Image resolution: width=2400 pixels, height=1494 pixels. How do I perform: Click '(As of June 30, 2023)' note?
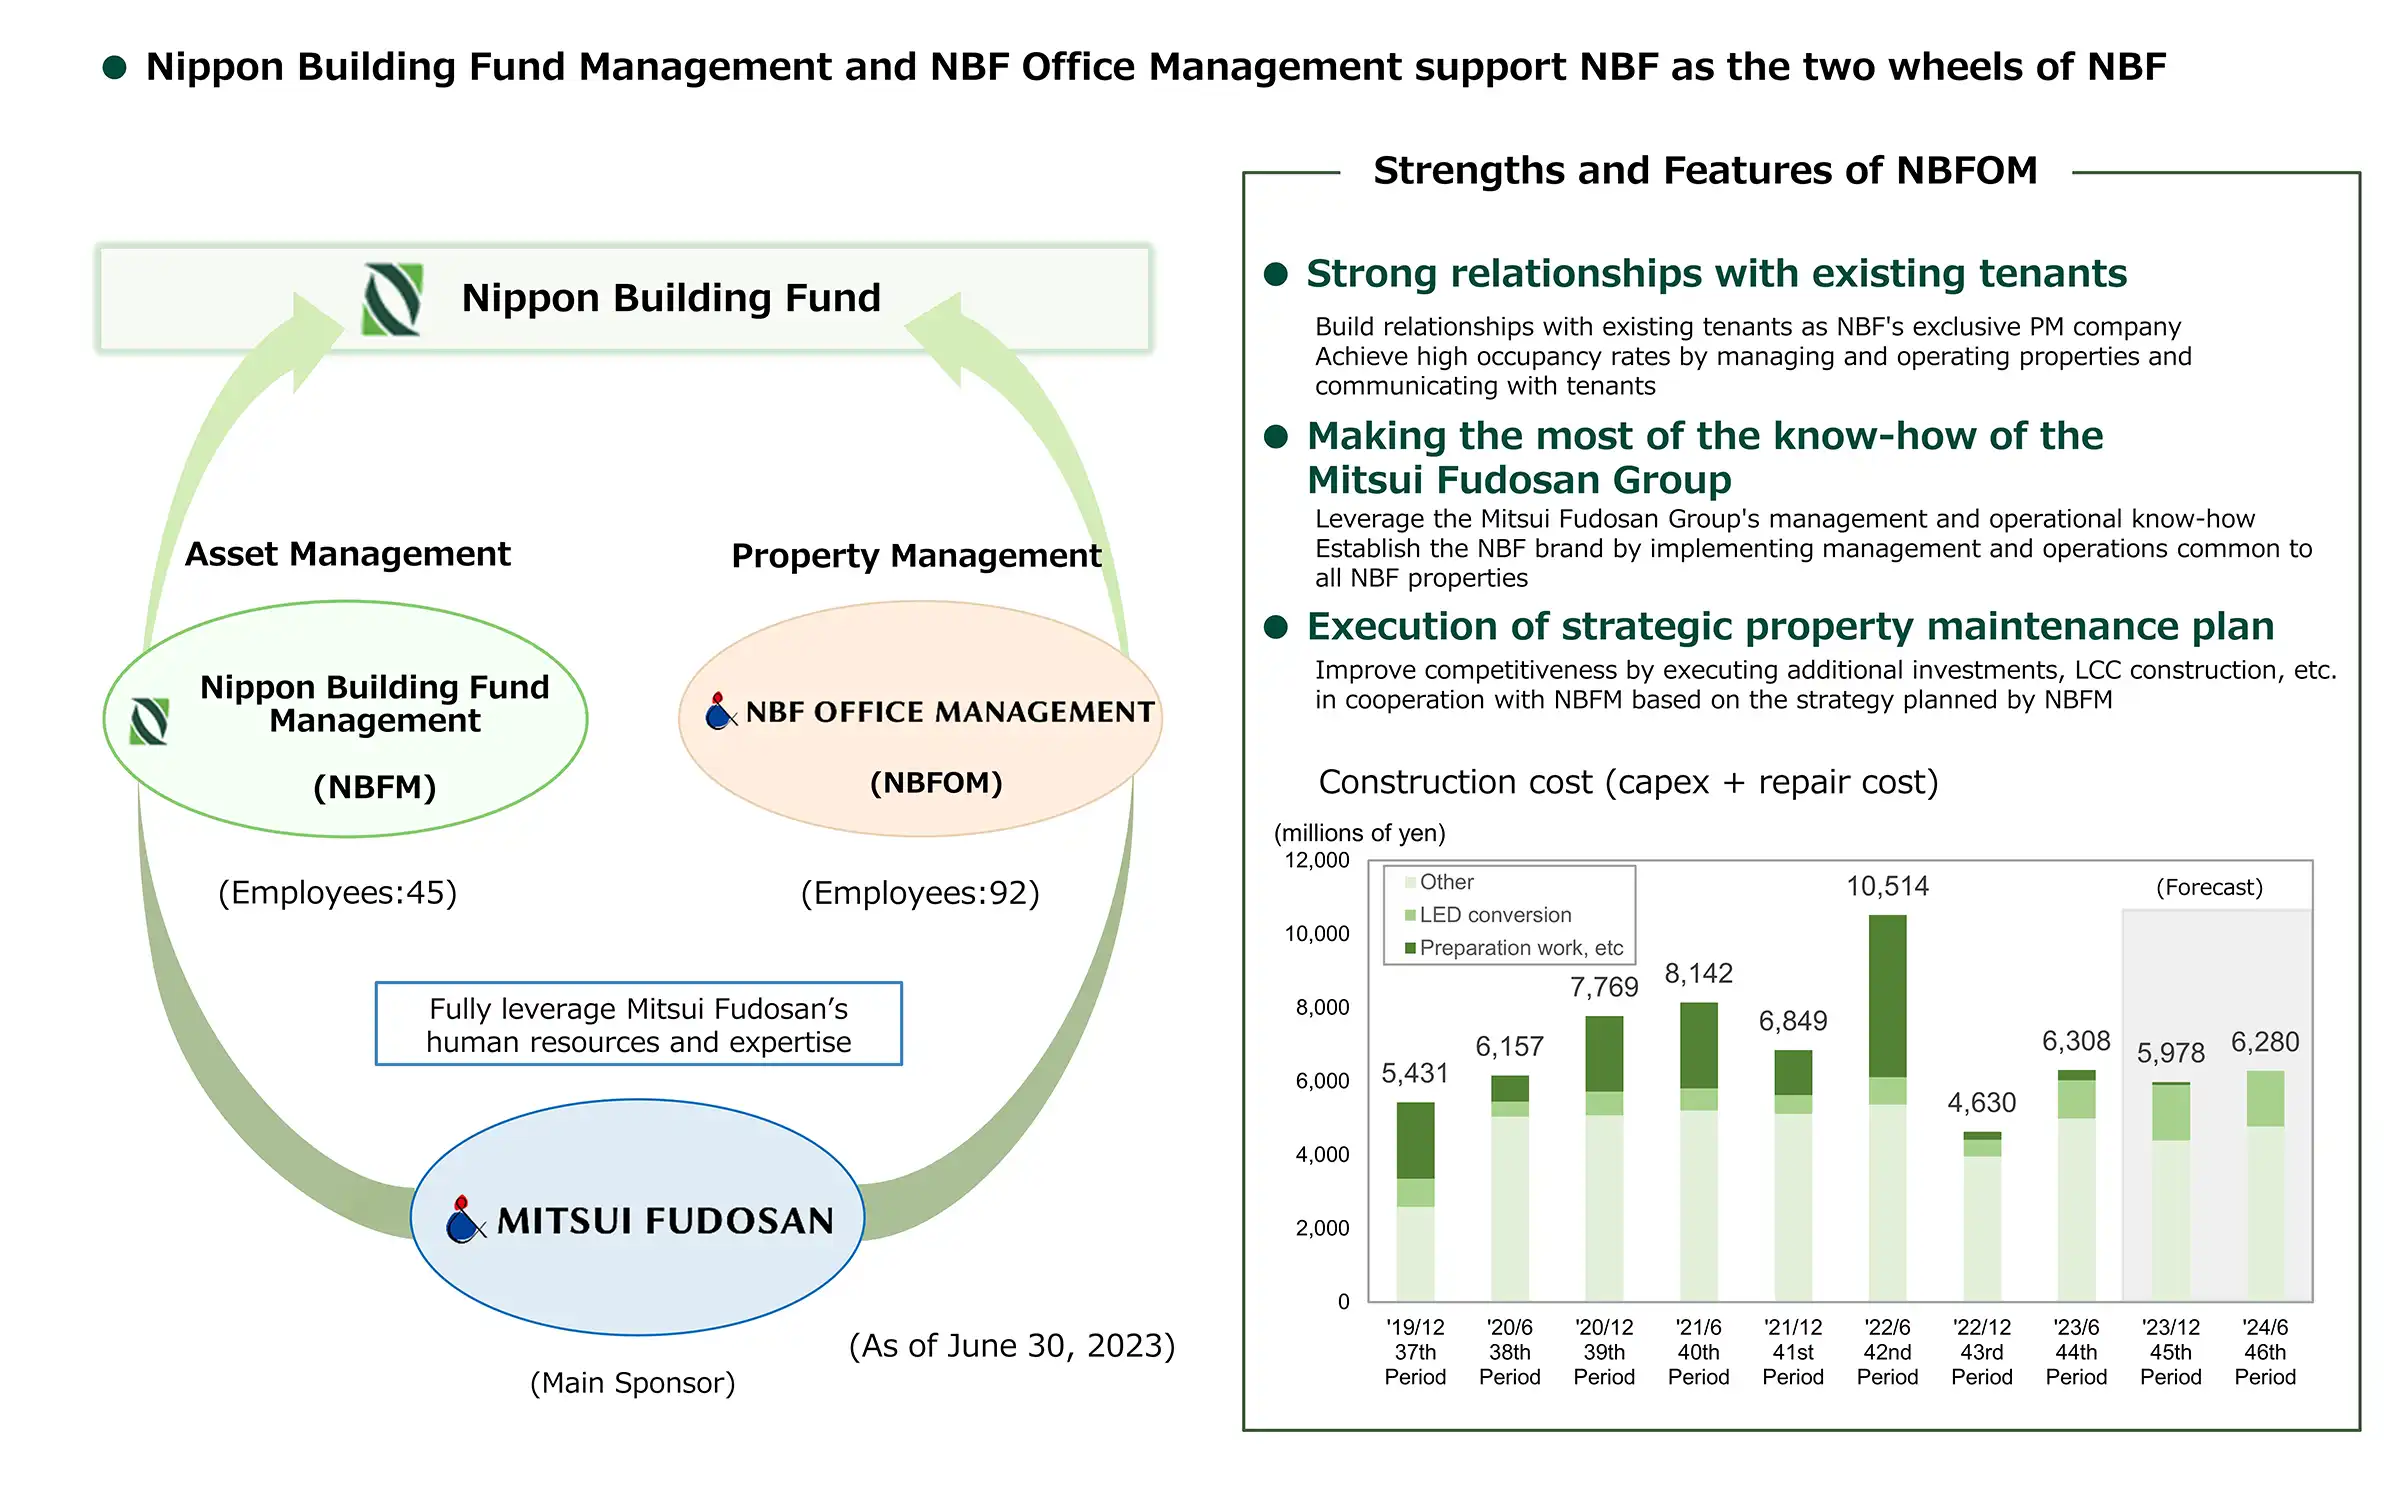1012,1346
